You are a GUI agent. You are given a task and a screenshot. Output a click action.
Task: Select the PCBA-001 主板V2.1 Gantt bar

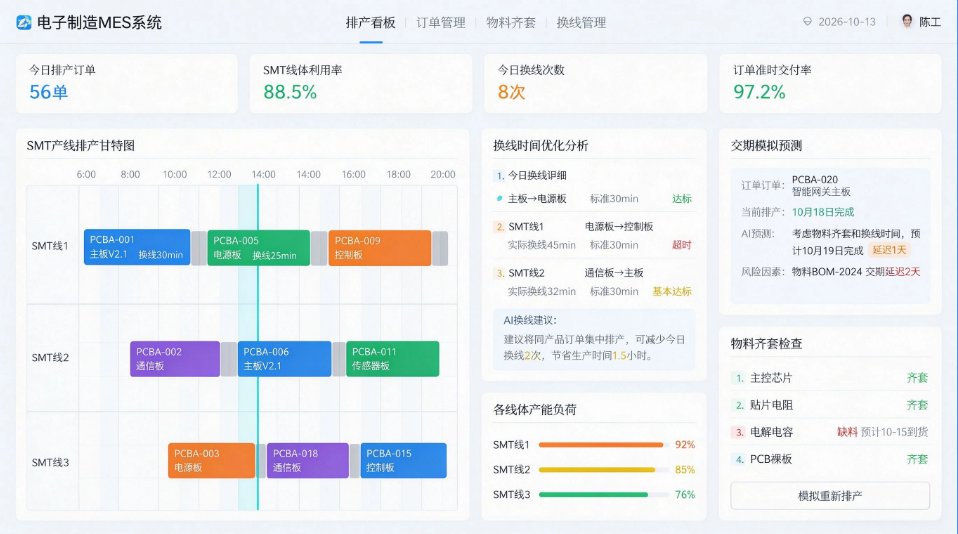pyautogui.click(x=137, y=247)
